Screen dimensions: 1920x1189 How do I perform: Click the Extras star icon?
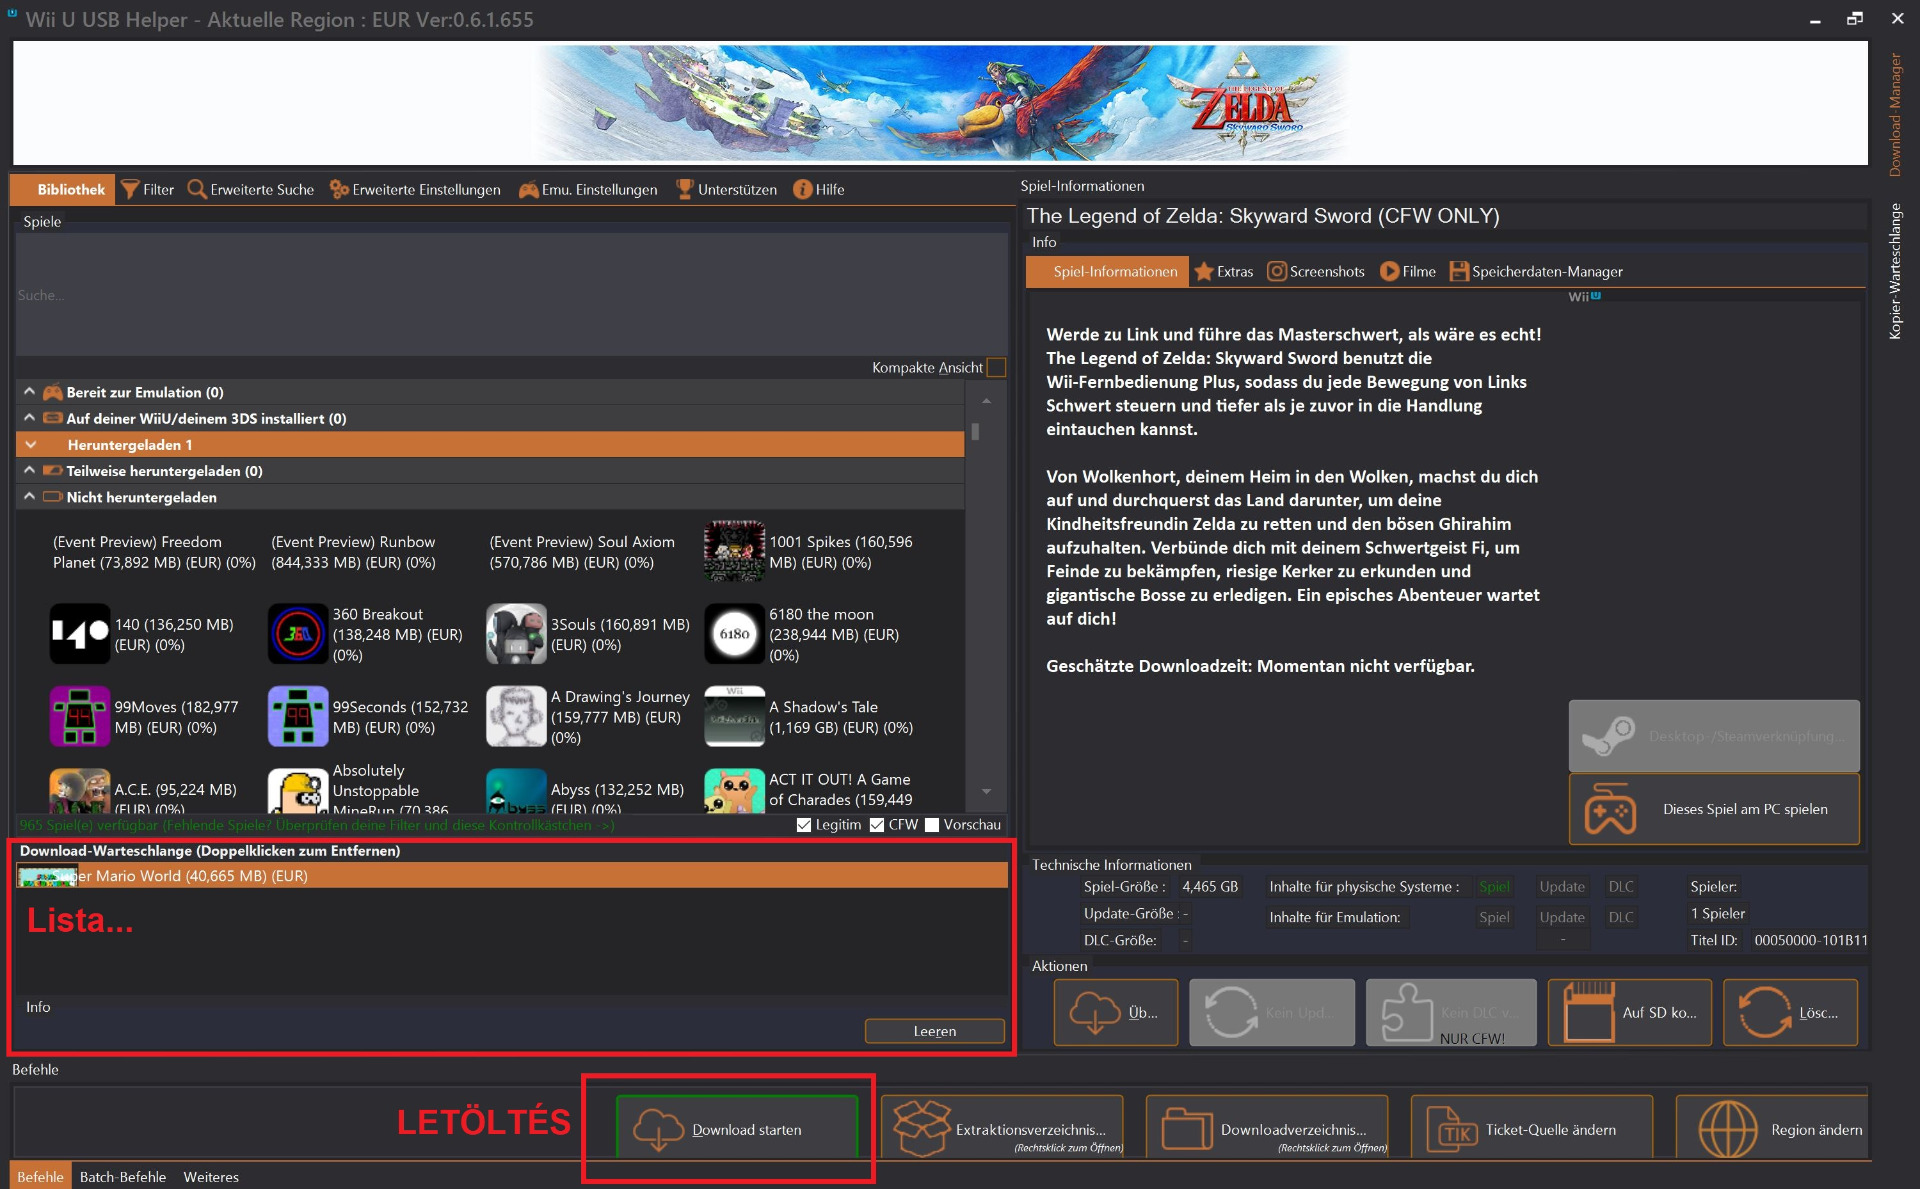pyautogui.click(x=1204, y=271)
